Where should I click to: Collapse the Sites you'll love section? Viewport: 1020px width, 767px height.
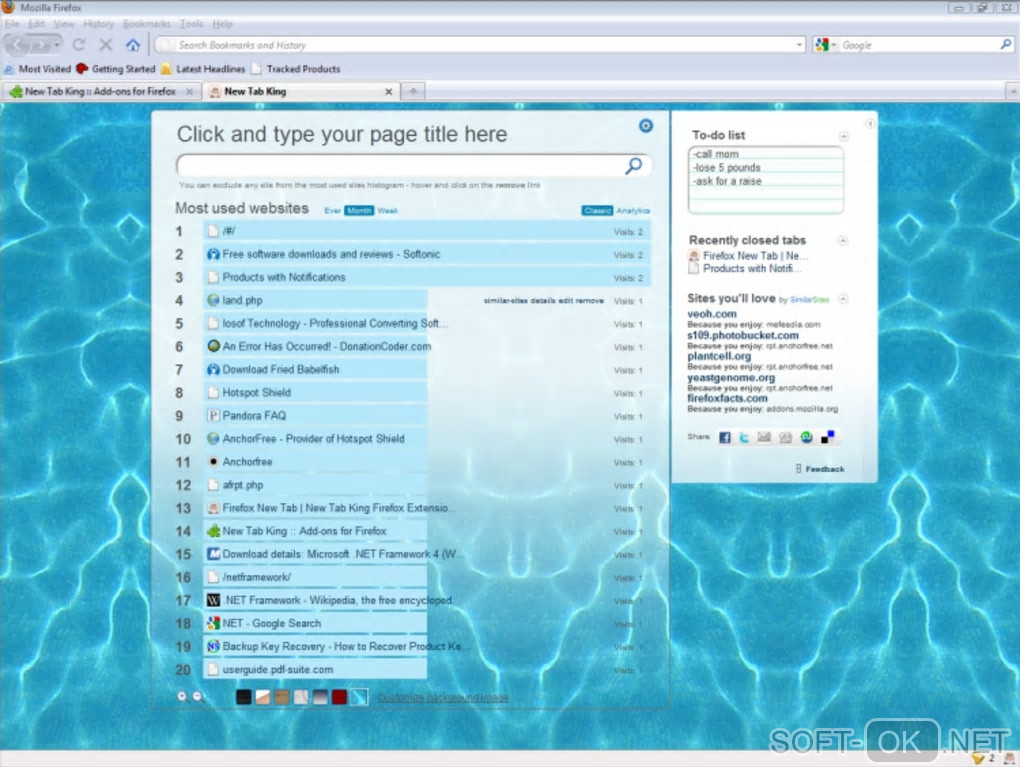coord(843,299)
